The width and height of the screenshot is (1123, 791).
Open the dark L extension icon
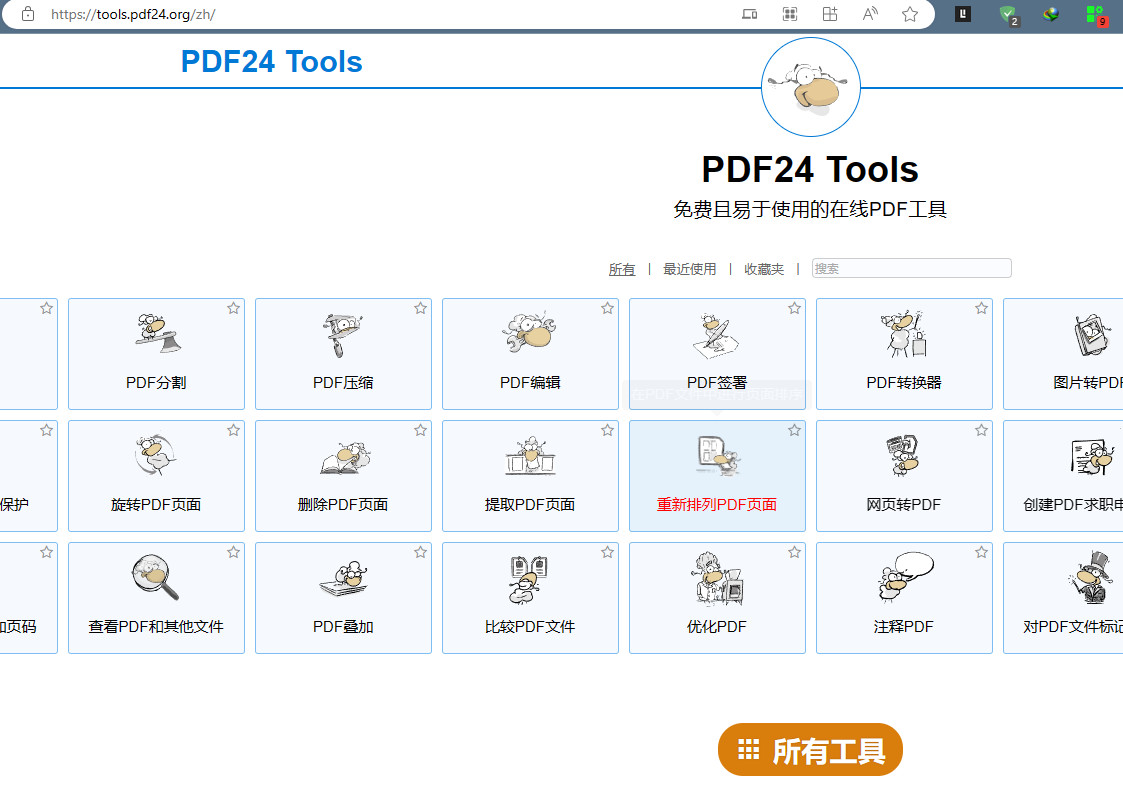click(x=963, y=14)
